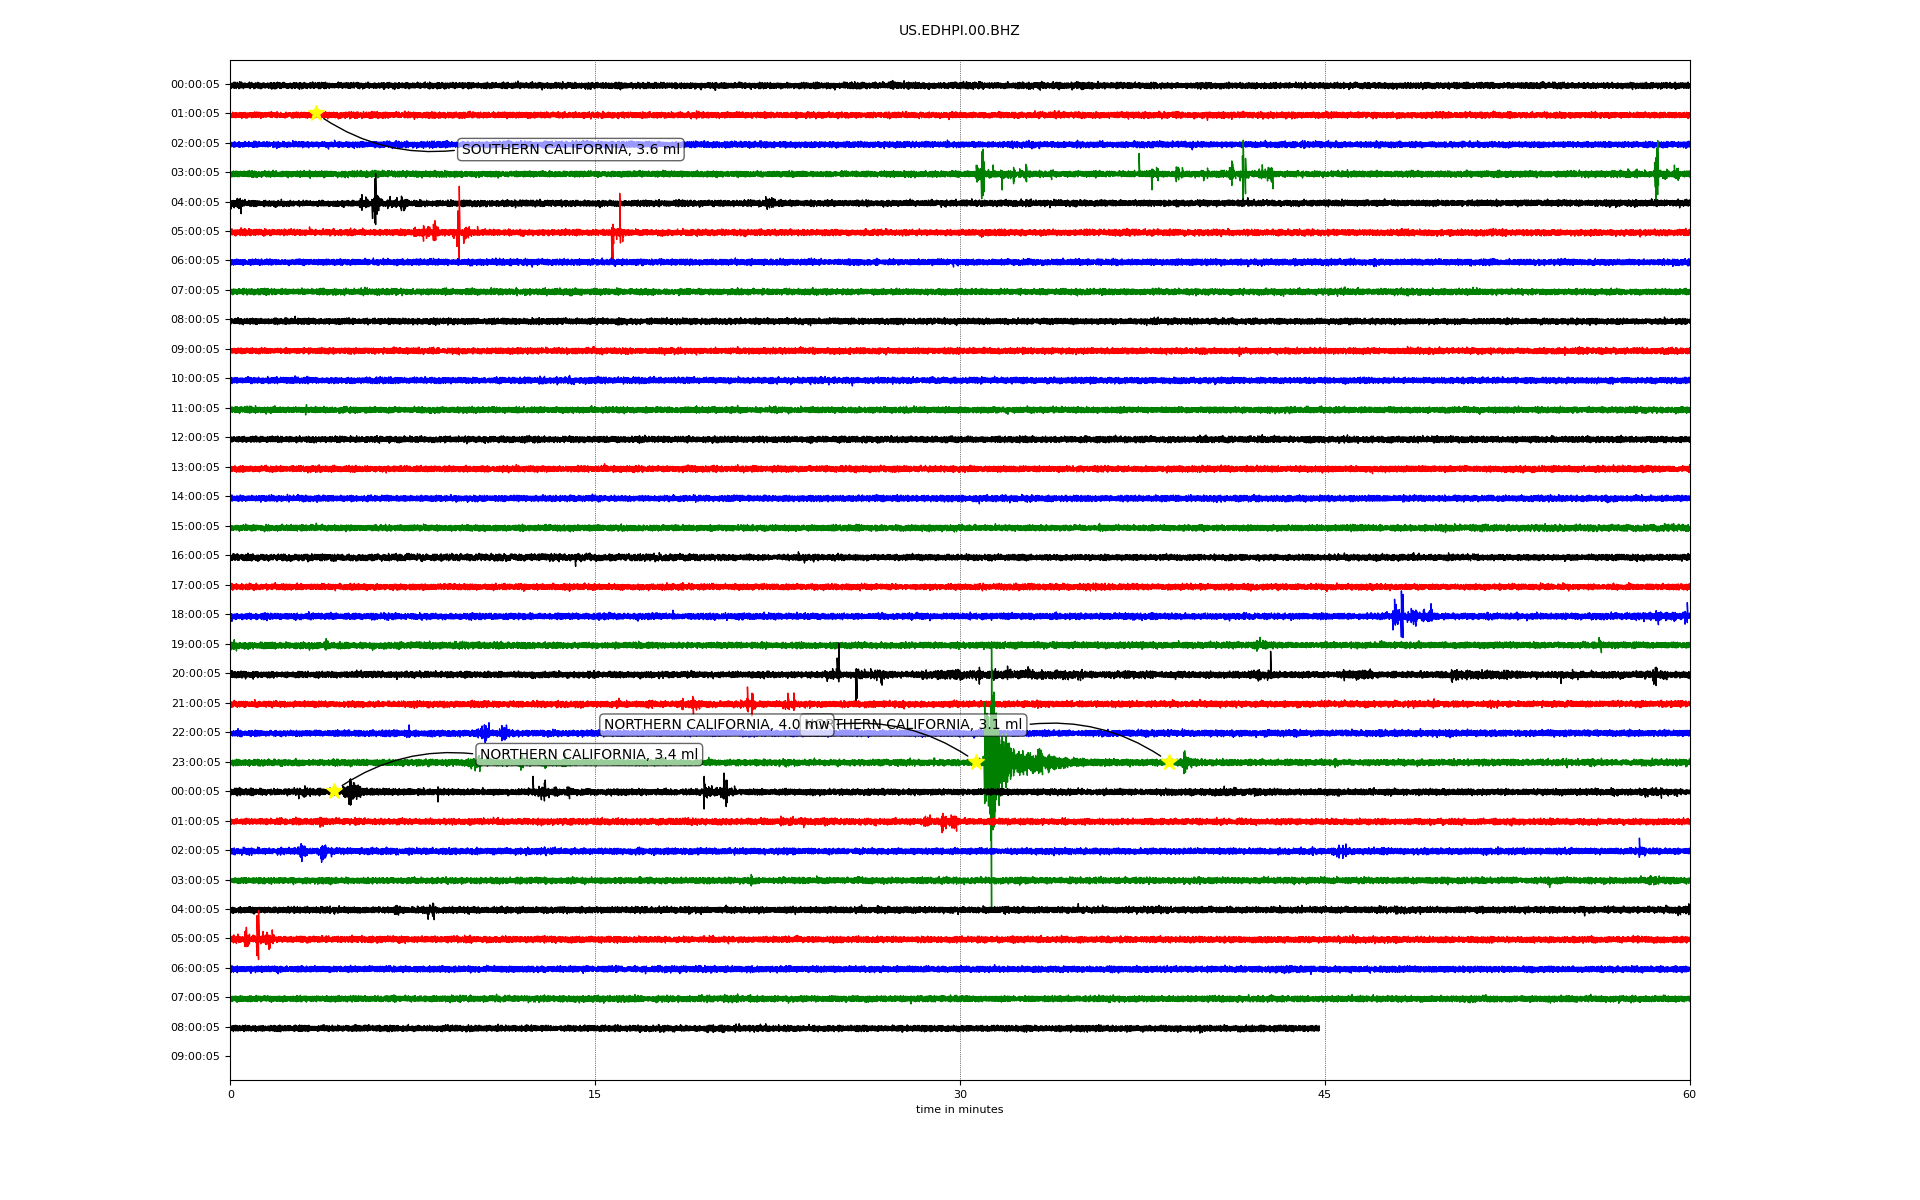Click the red spike on the 05:00:05 trace
The height and width of the screenshot is (1200, 1920).
[x=459, y=228]
